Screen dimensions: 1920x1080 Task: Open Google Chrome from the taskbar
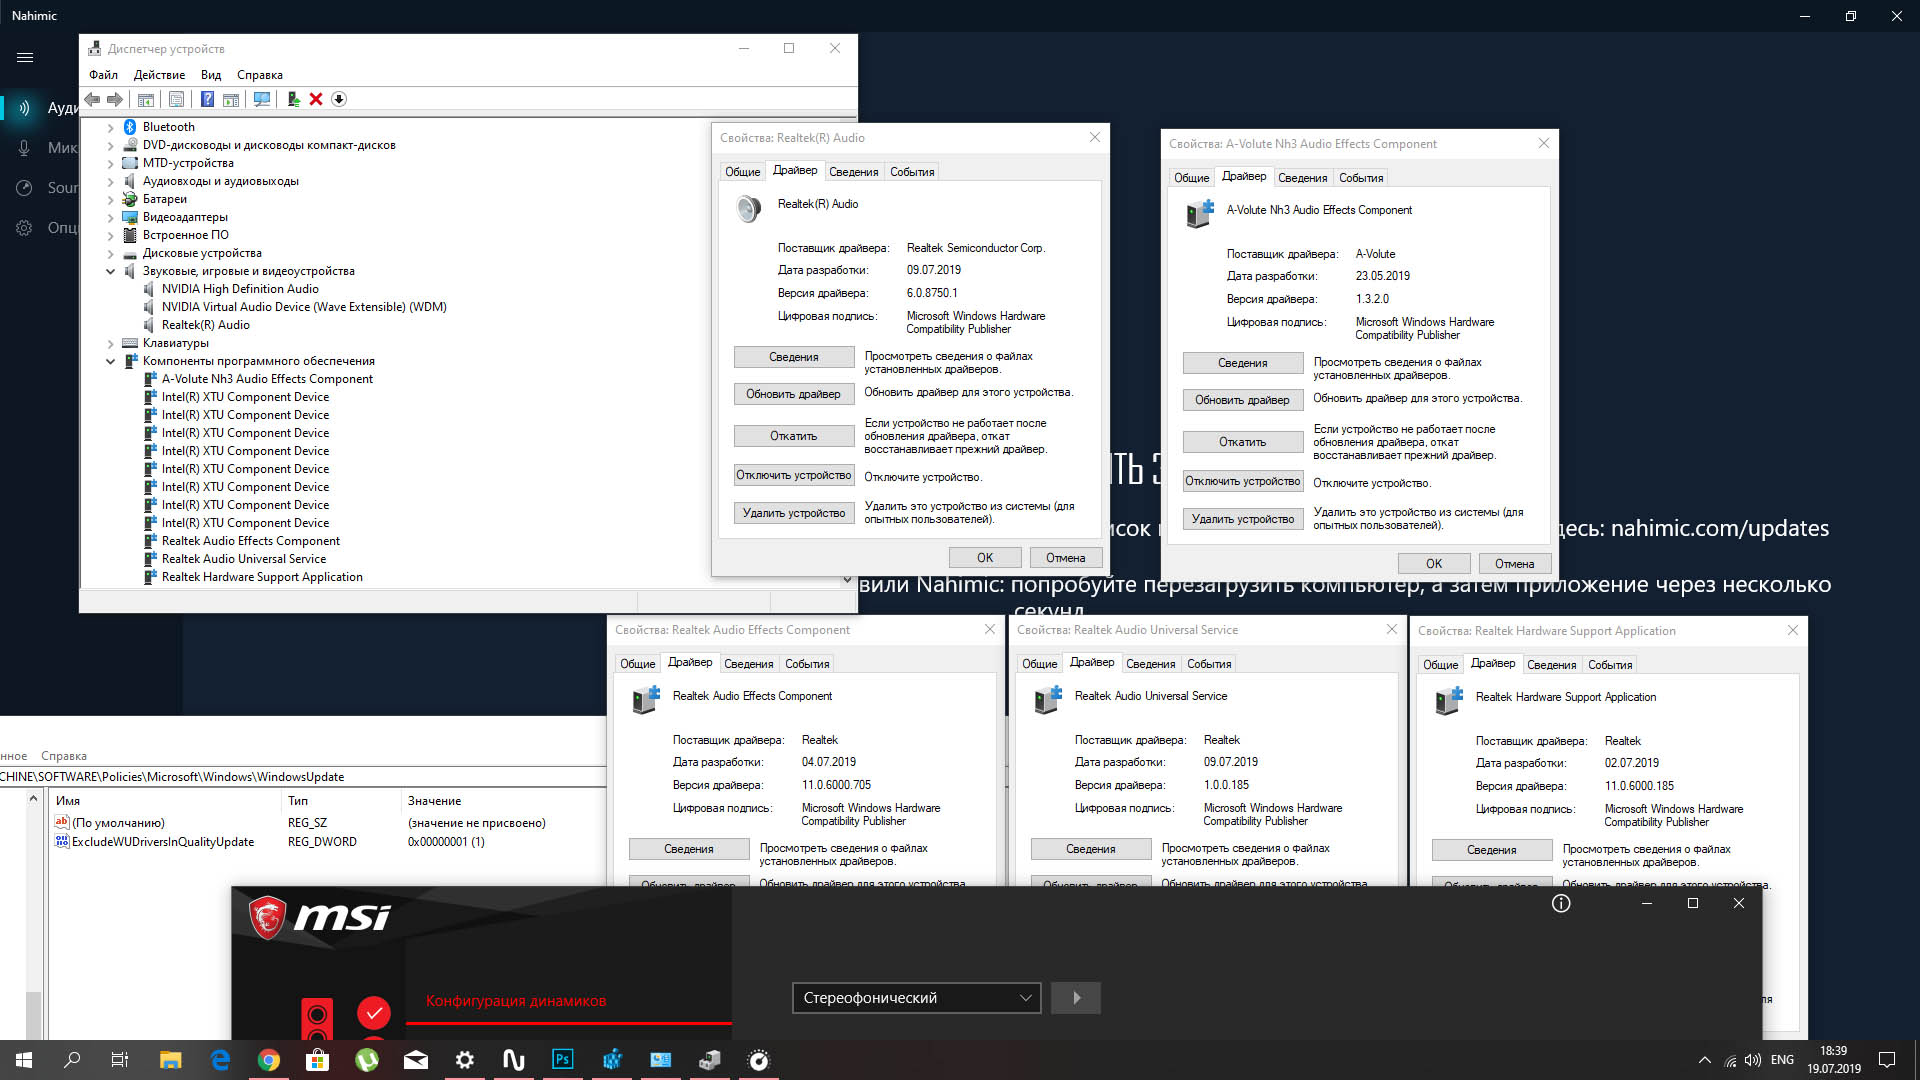pos(269,1060)
